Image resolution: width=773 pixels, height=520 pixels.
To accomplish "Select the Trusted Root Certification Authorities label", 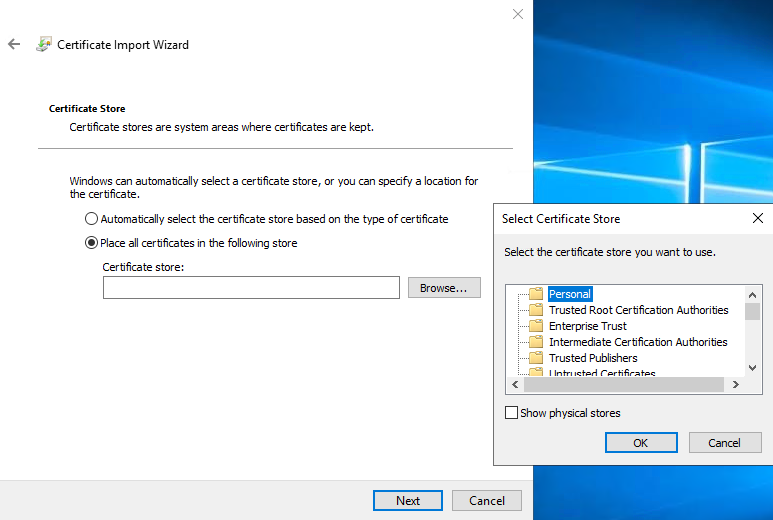I will [638, 310].
